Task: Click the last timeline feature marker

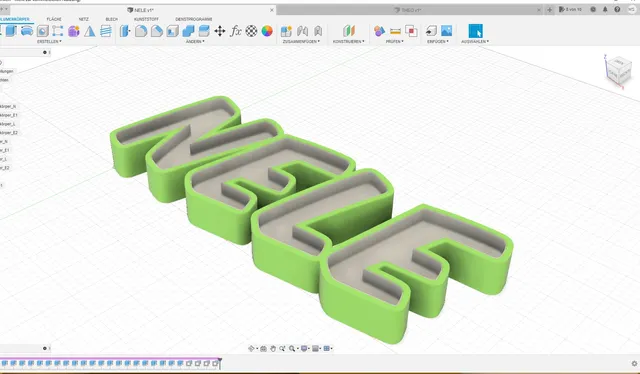Action: [x=215, y=363]
